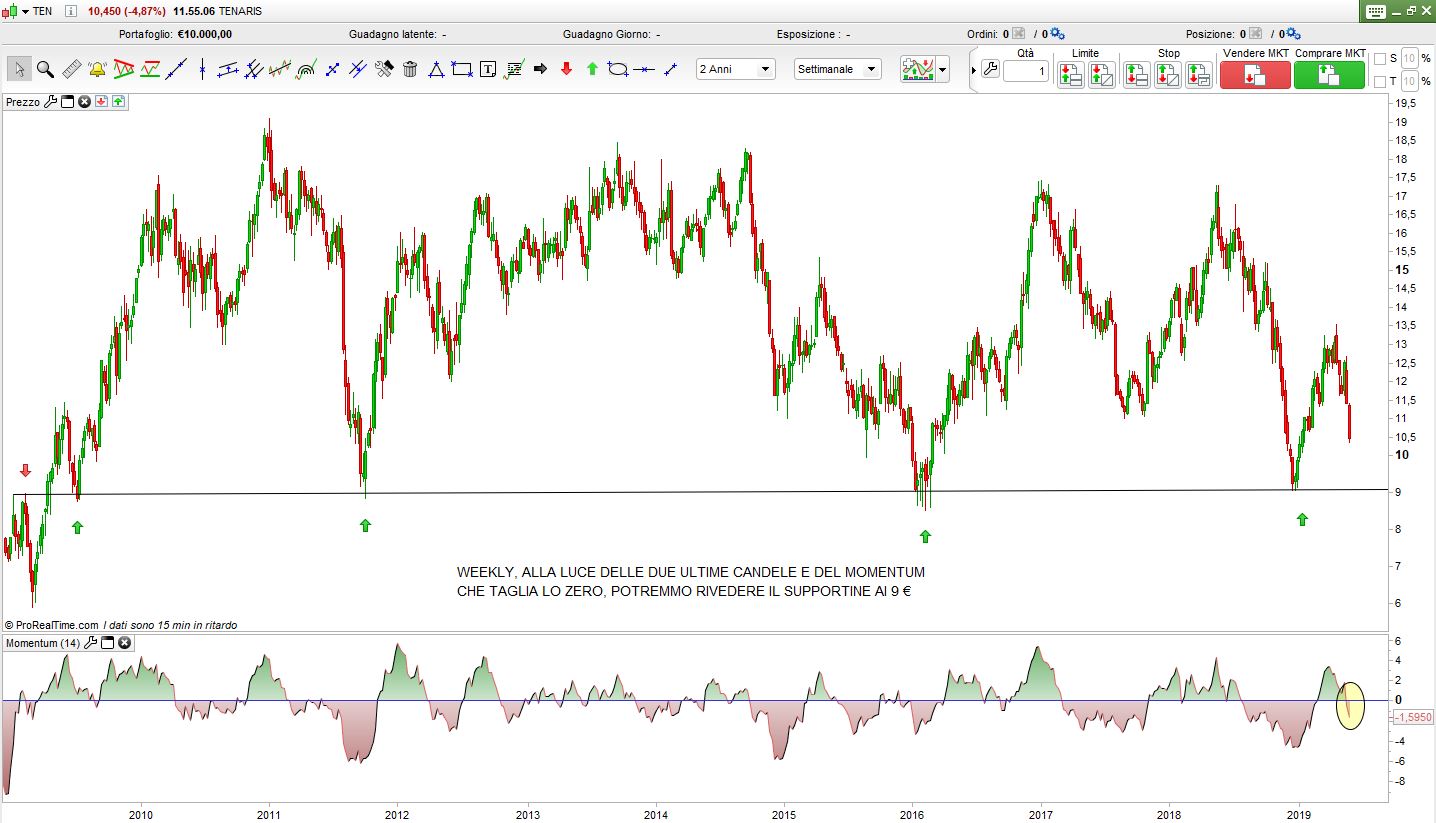Image resolution: width=1436 pixels, height=823 pixels.
Task: Click the Comprare MKT buy button
Action: pyautogui.click(x=1329, y=75)
